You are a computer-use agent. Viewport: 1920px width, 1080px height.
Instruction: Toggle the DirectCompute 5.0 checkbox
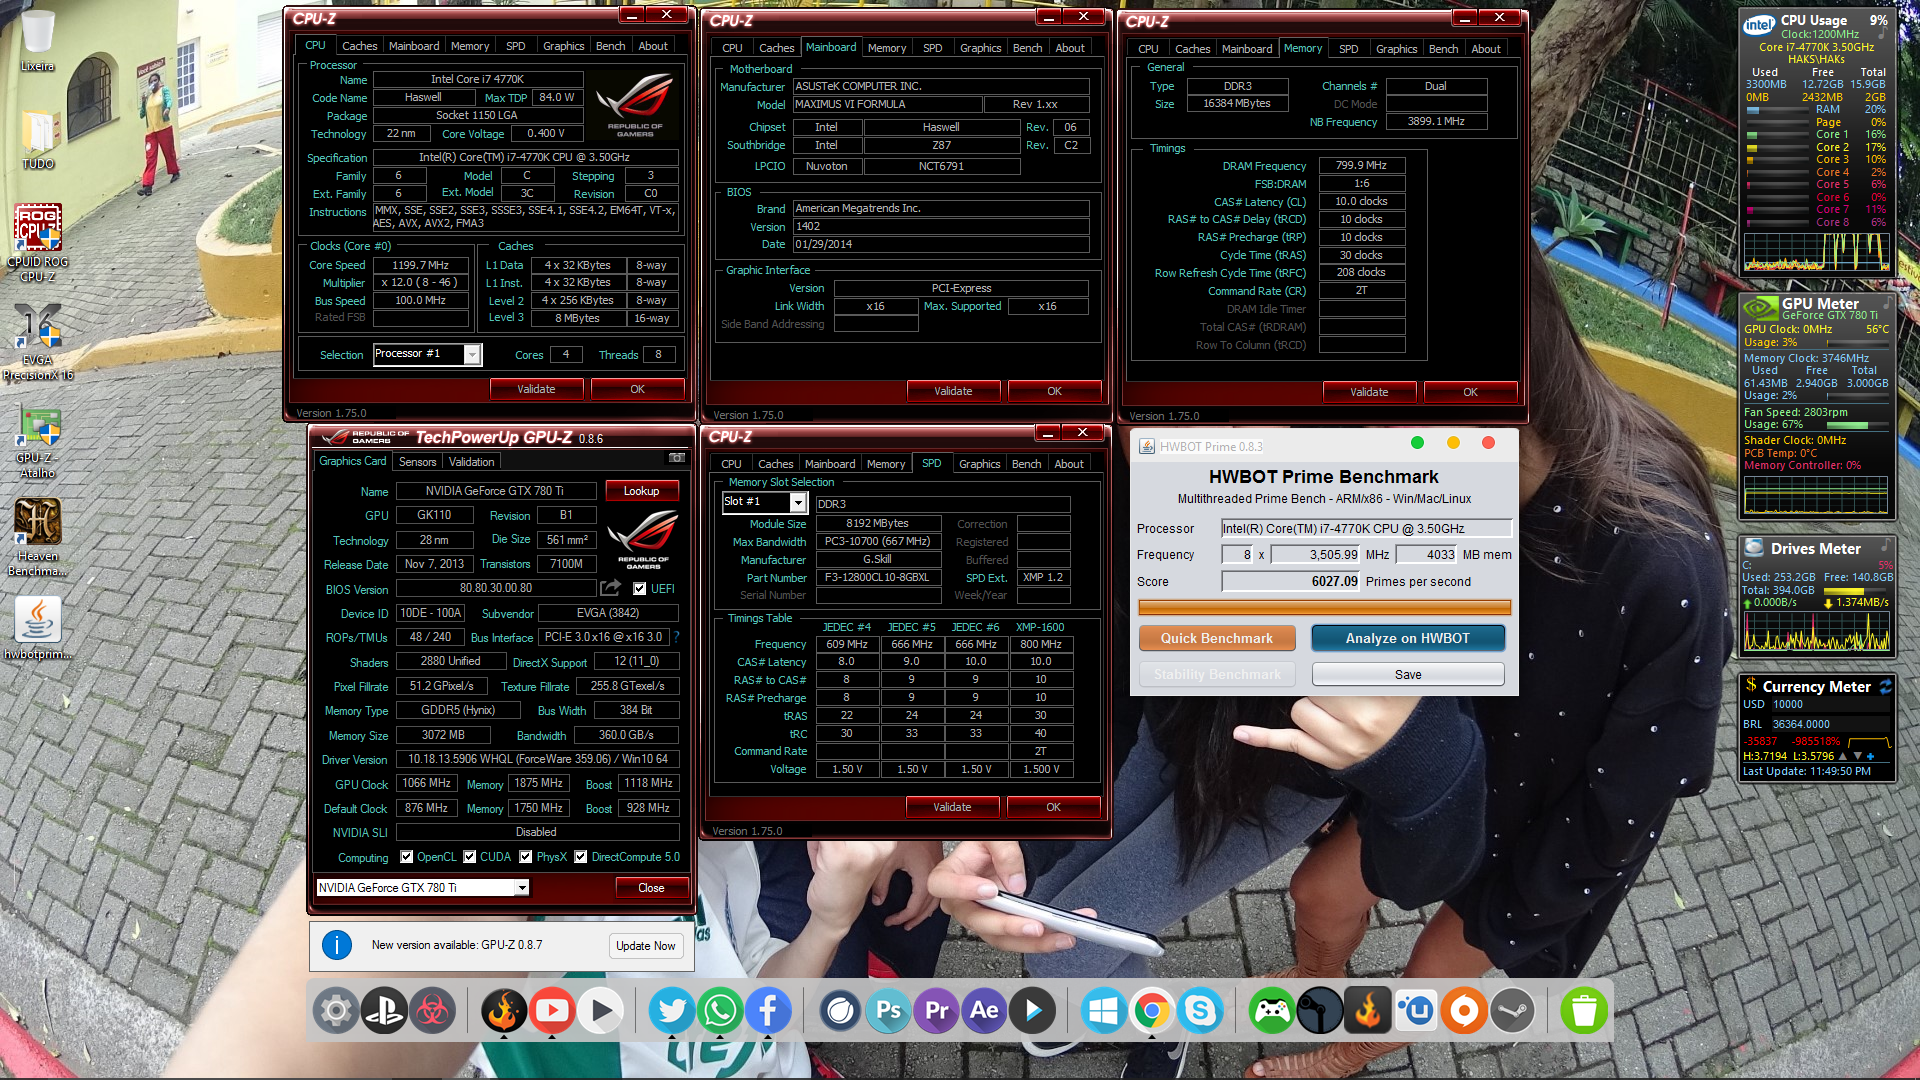point(580,856)
